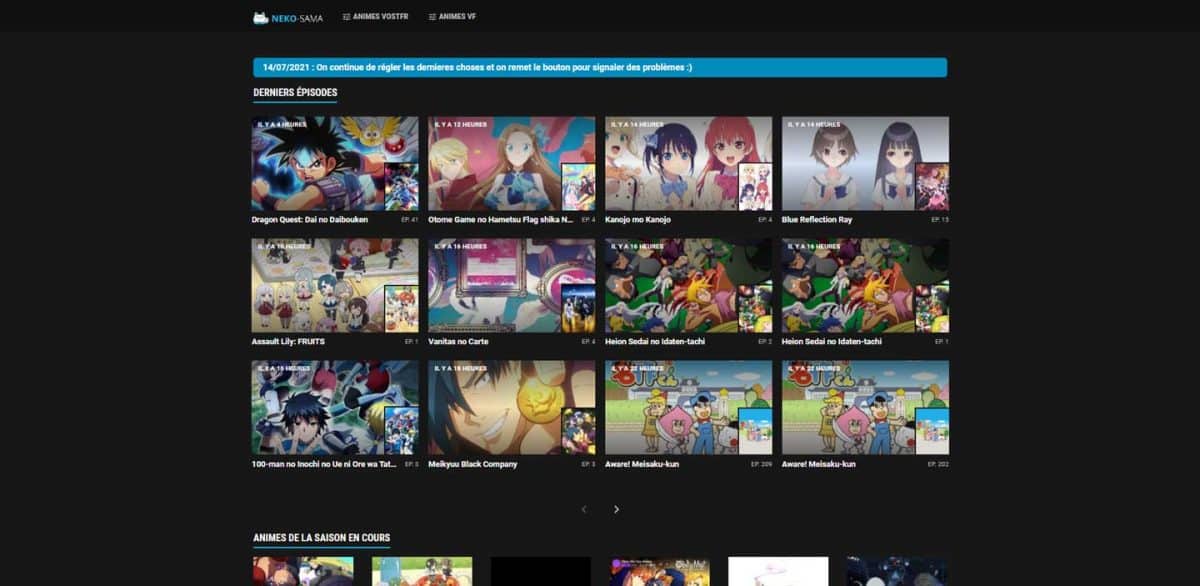Open the Assault Lily: FRUITS thumbnail
The width and height of the screenshot is (1200, 586).
click(x=335, y=285)
